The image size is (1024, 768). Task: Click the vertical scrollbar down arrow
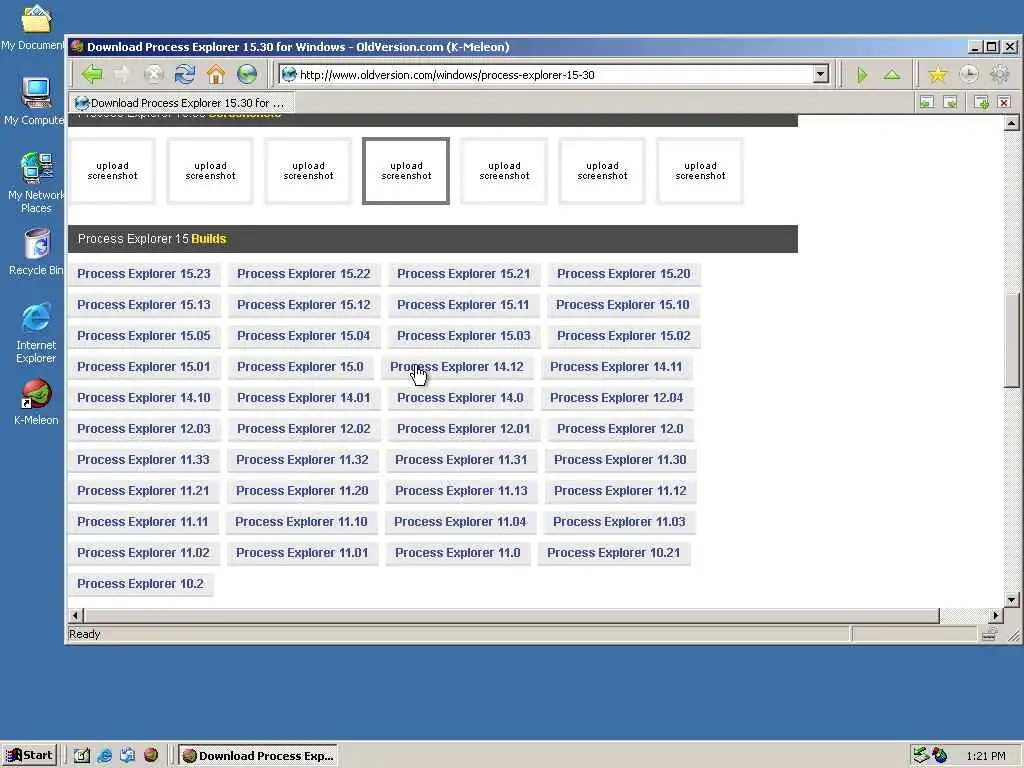coord(1012,600)
